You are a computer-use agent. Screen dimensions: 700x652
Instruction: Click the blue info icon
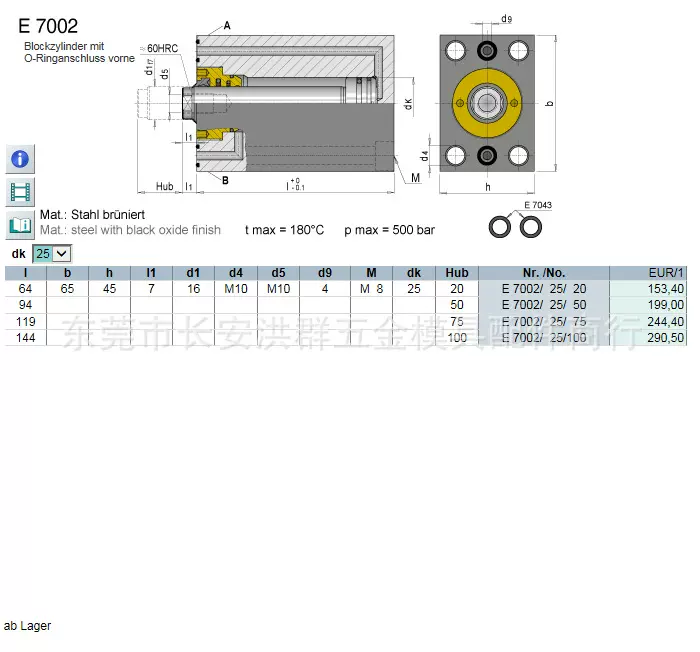pyautogui.click(x=20, y=158)
